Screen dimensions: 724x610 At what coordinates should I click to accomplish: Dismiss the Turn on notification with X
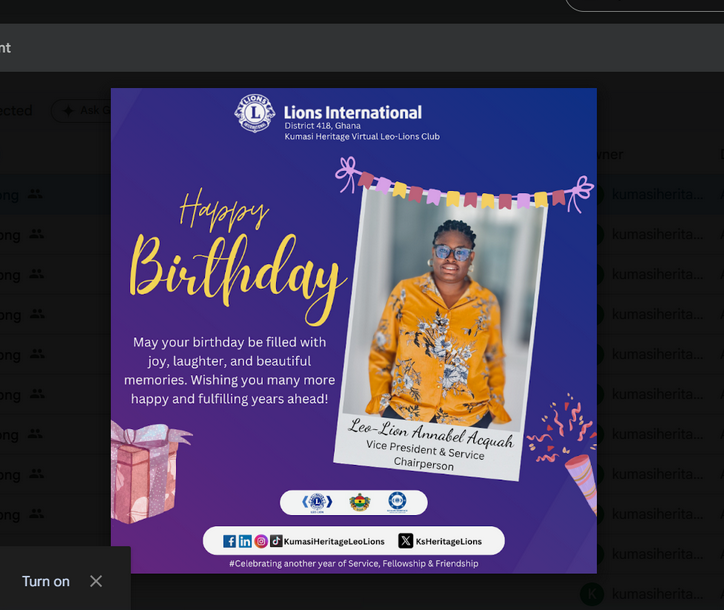[96, 581]
